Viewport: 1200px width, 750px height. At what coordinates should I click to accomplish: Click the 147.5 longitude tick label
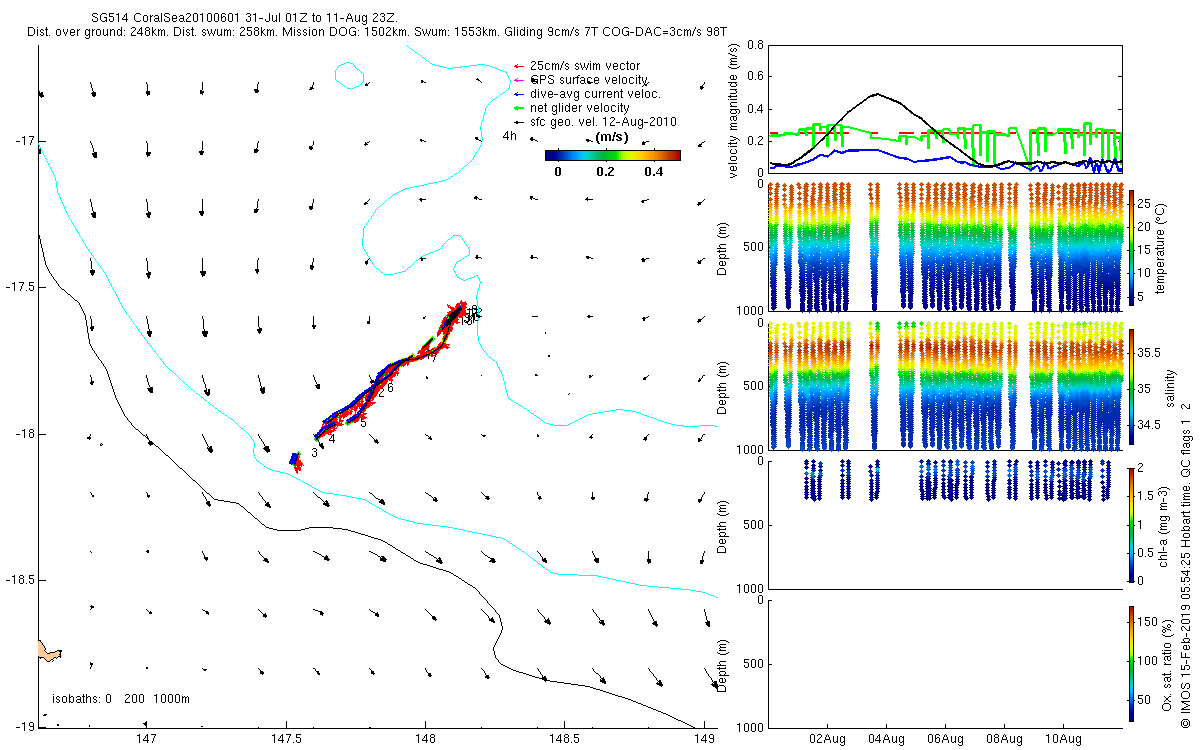coord(286,740)
